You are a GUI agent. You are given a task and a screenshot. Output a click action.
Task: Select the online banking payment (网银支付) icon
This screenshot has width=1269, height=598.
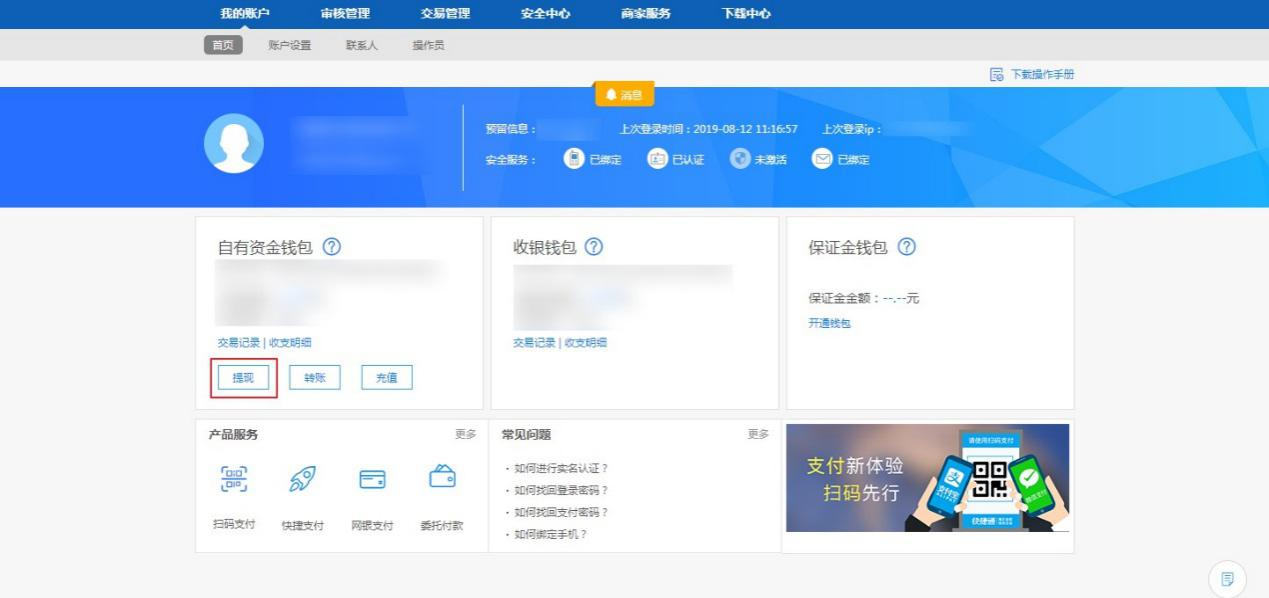372,479
